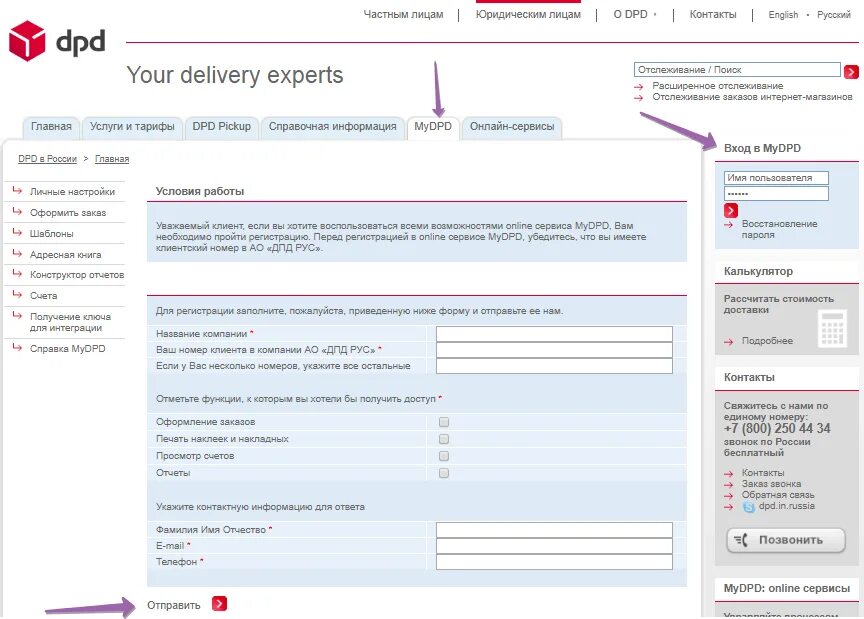Focus the password field in MyDPD login
Image resolution: width=864 pixels, height=619 pixels.
tap(776, 193)
